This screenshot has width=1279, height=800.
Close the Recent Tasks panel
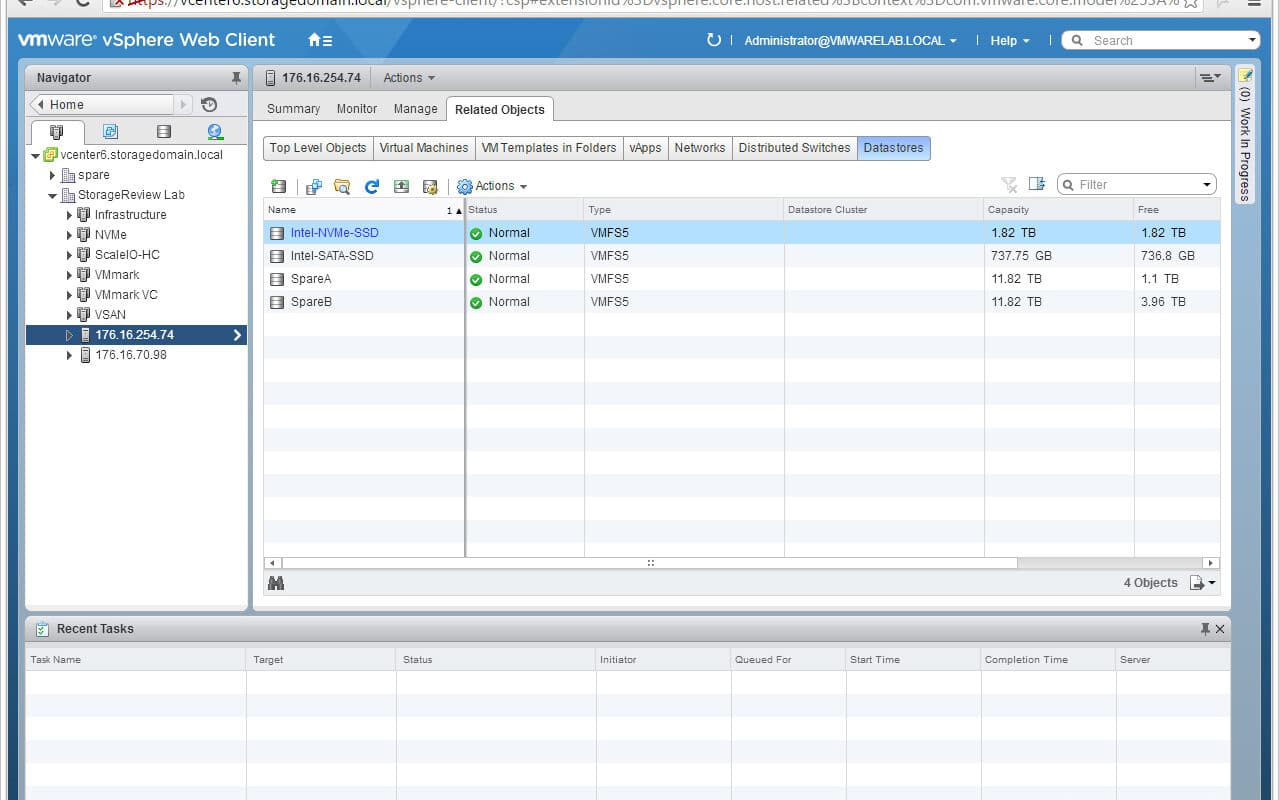[1220, 629]
